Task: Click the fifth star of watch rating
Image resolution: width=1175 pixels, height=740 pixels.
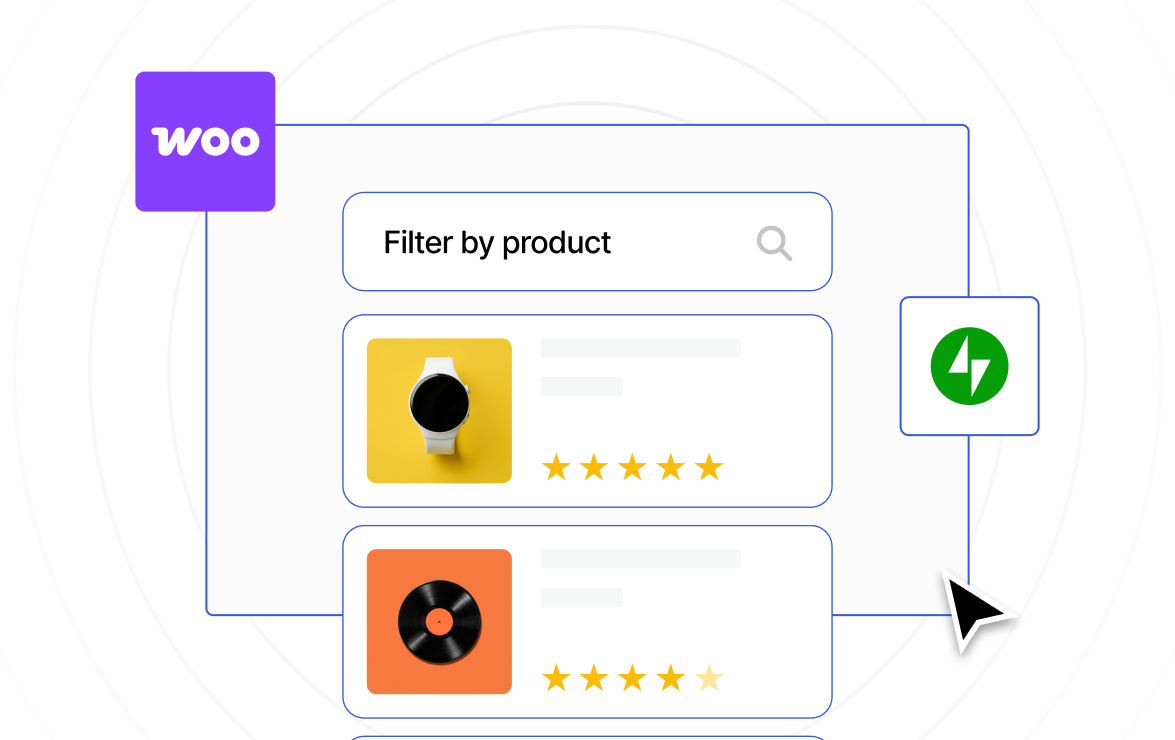Action: point(709,467)
